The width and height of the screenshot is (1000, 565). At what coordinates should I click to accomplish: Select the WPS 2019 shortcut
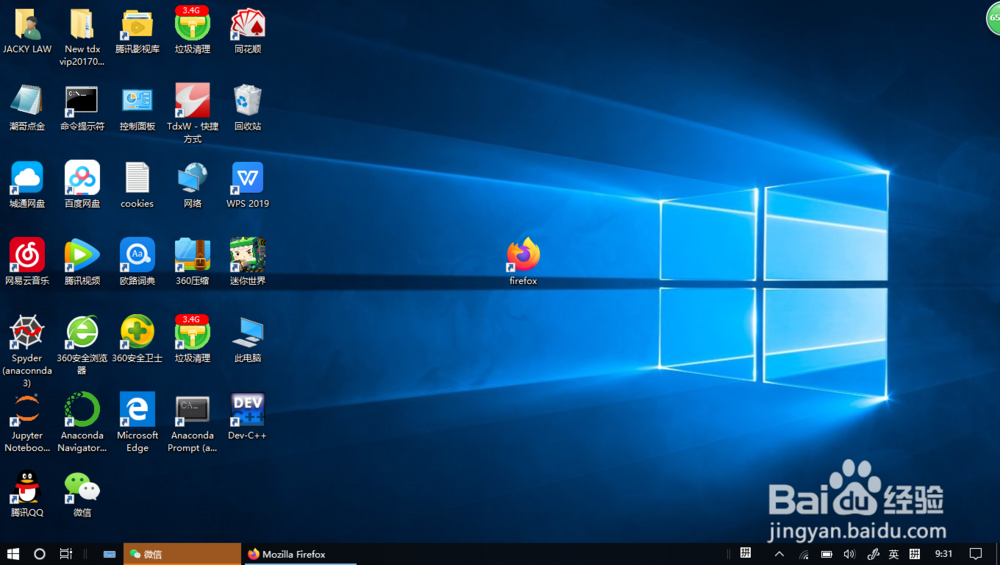tap(247, 178)
